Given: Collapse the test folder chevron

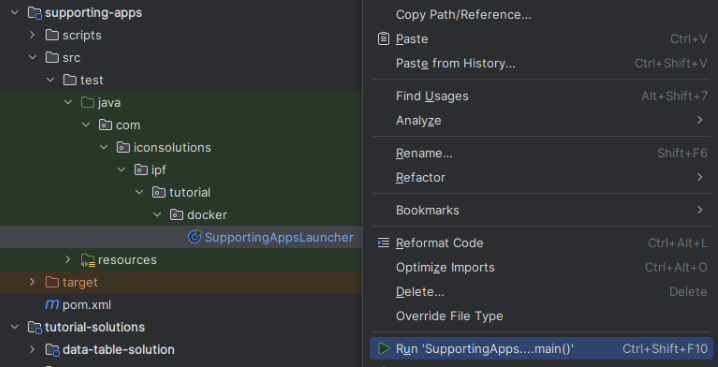Looking at the screenshot, I should click(50, 80).
